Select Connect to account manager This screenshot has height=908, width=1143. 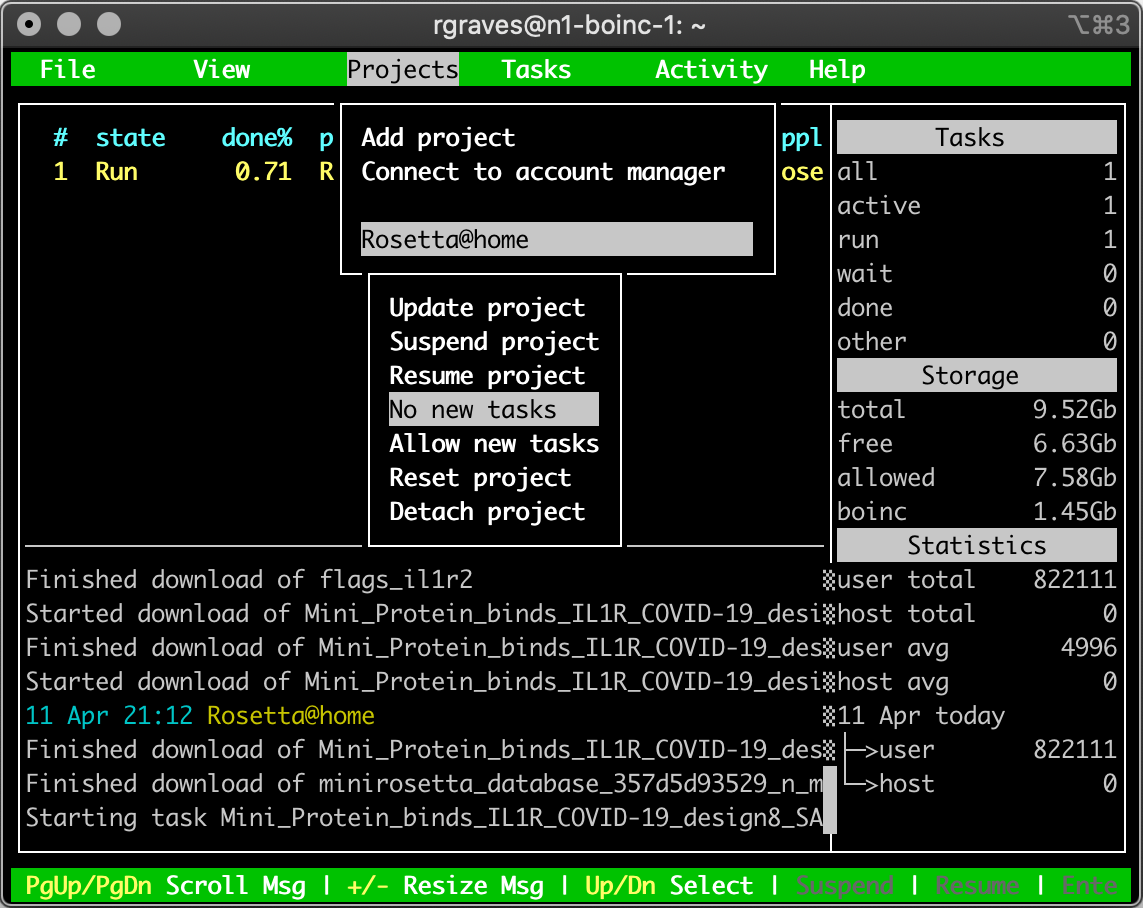point(542,172)
